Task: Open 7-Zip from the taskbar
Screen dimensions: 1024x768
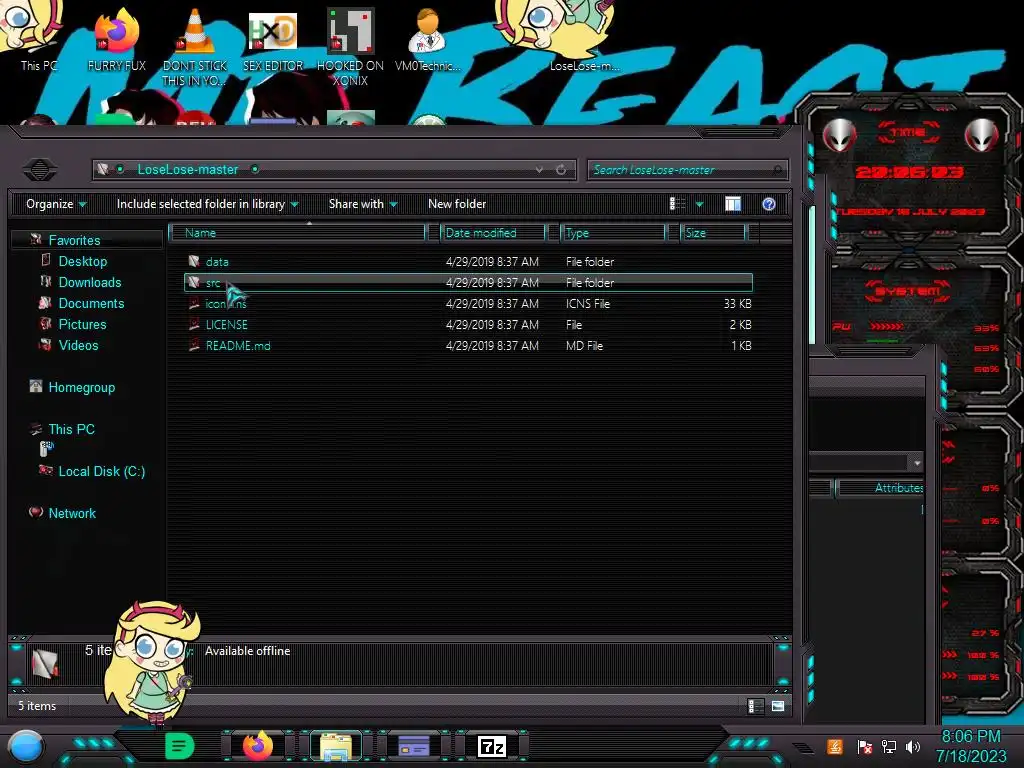Action: [492, 746]
